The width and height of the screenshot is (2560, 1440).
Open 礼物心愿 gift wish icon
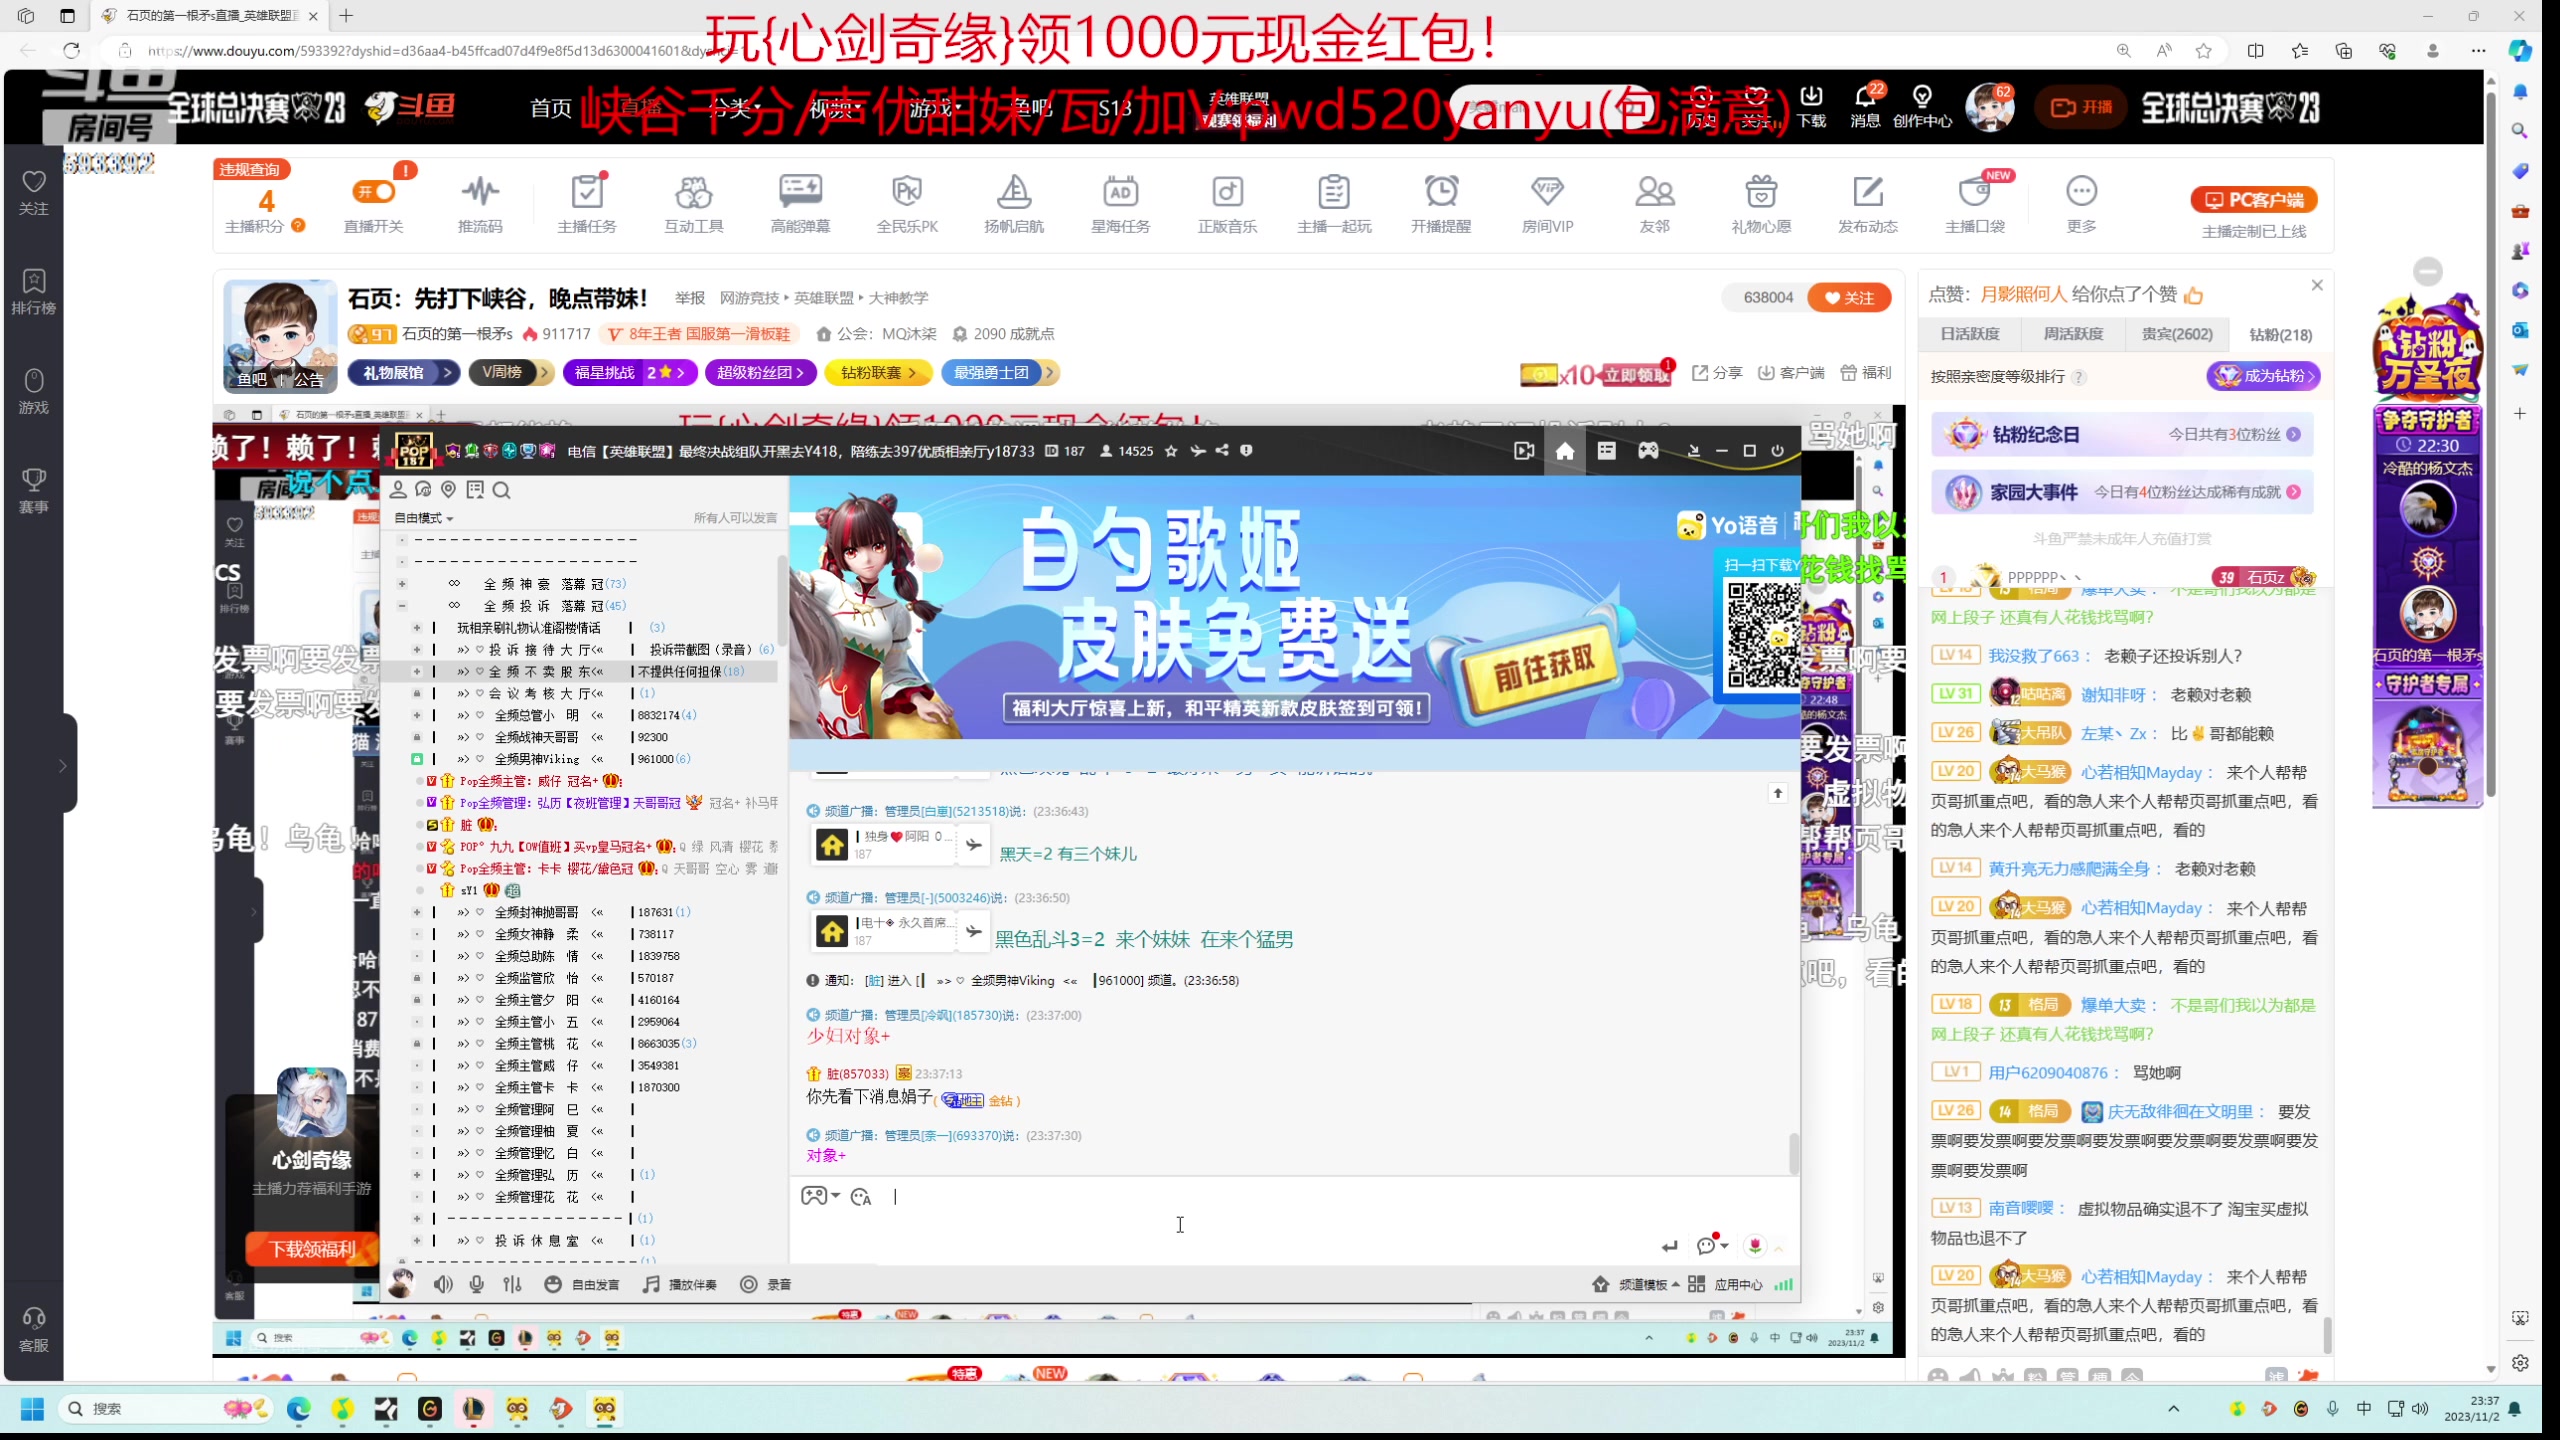[x=1761, y=203]
